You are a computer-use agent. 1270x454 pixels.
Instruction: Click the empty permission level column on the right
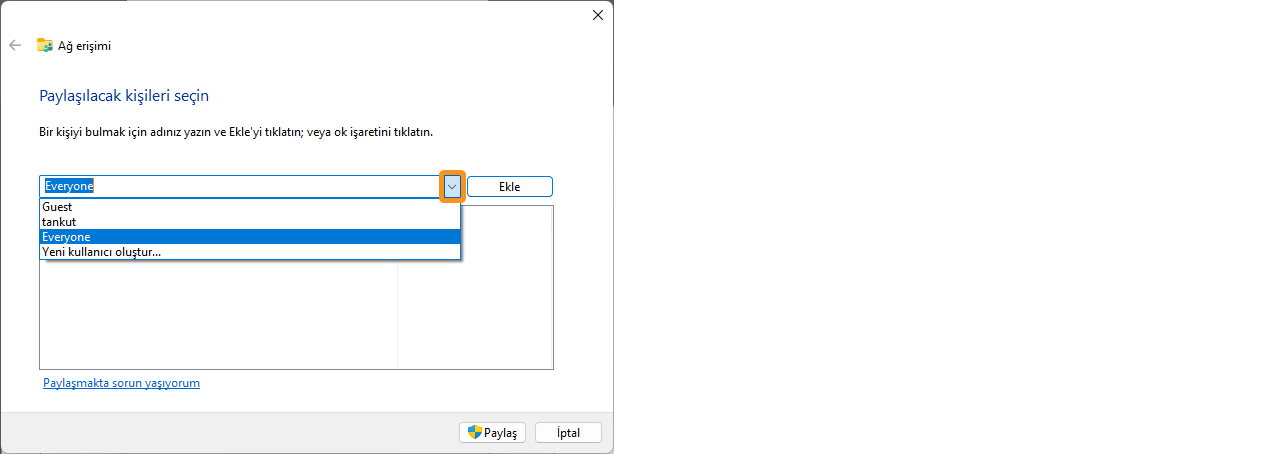(x=475, y=300)
